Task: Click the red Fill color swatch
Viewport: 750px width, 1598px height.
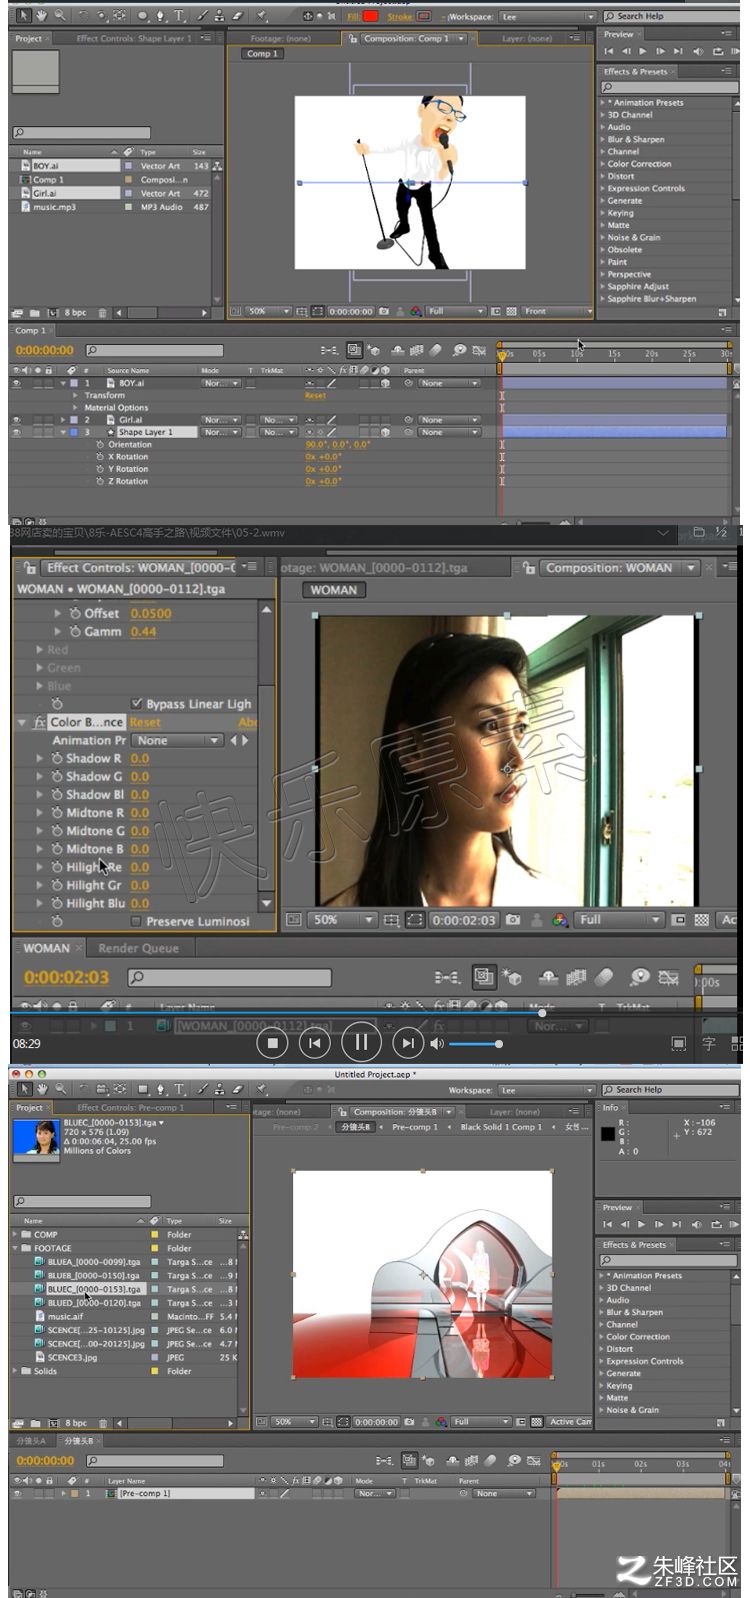Action: click(x=370, y=16)
